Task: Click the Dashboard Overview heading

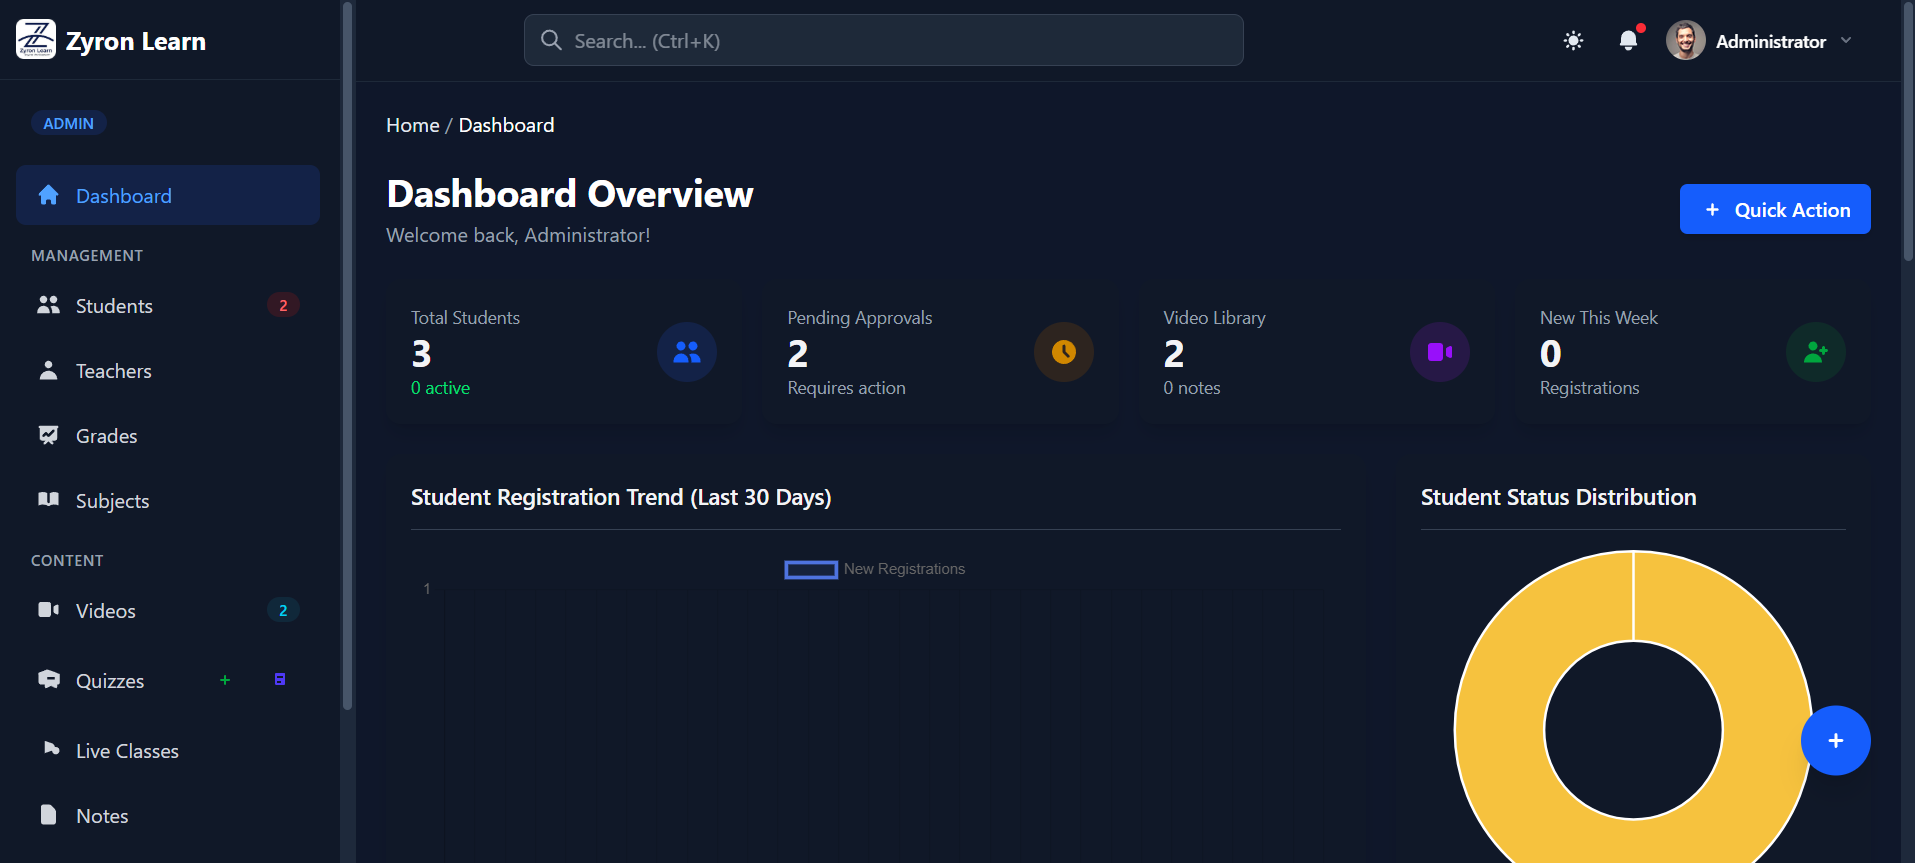Action: pos(570,194)
